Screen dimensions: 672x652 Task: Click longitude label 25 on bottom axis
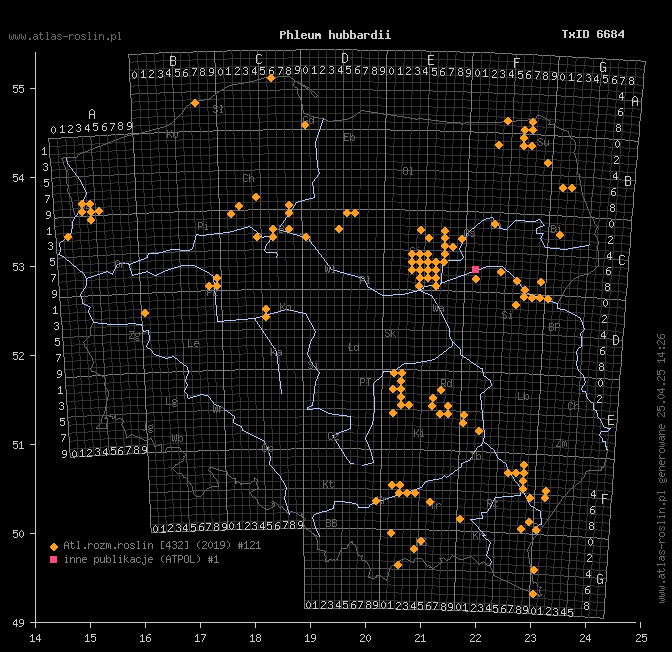pyautogui.click(x=641, y=638)
